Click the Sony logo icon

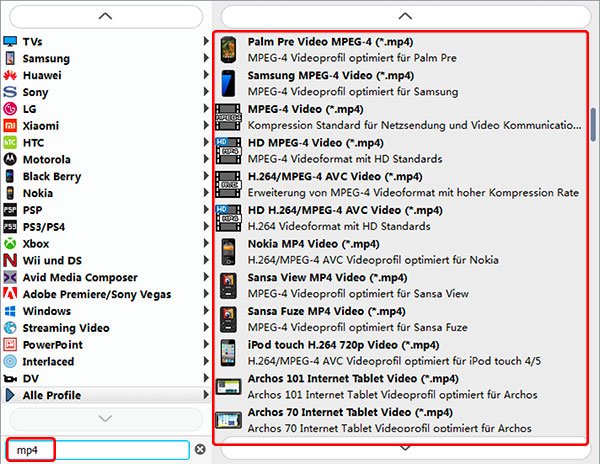point(10,92)
